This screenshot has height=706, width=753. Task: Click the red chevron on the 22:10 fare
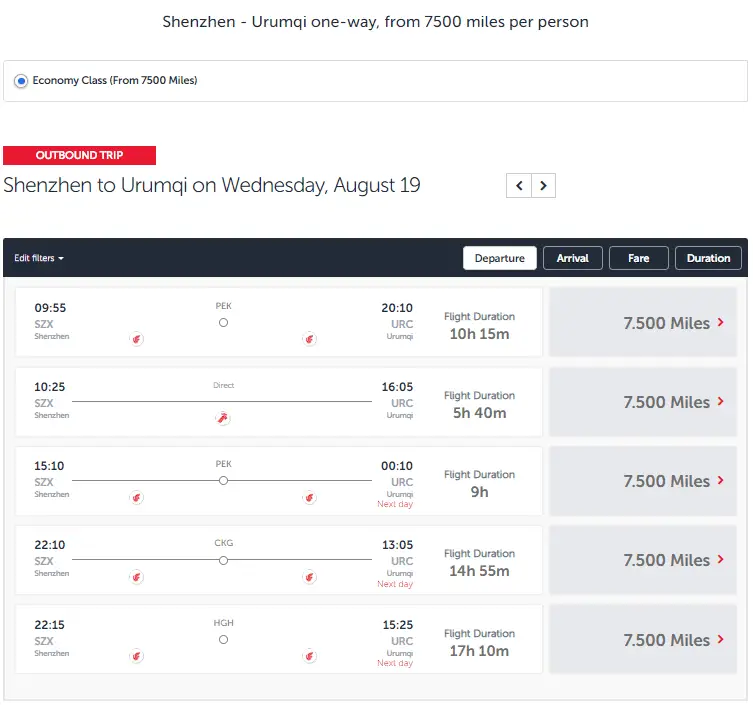[720, 559]
